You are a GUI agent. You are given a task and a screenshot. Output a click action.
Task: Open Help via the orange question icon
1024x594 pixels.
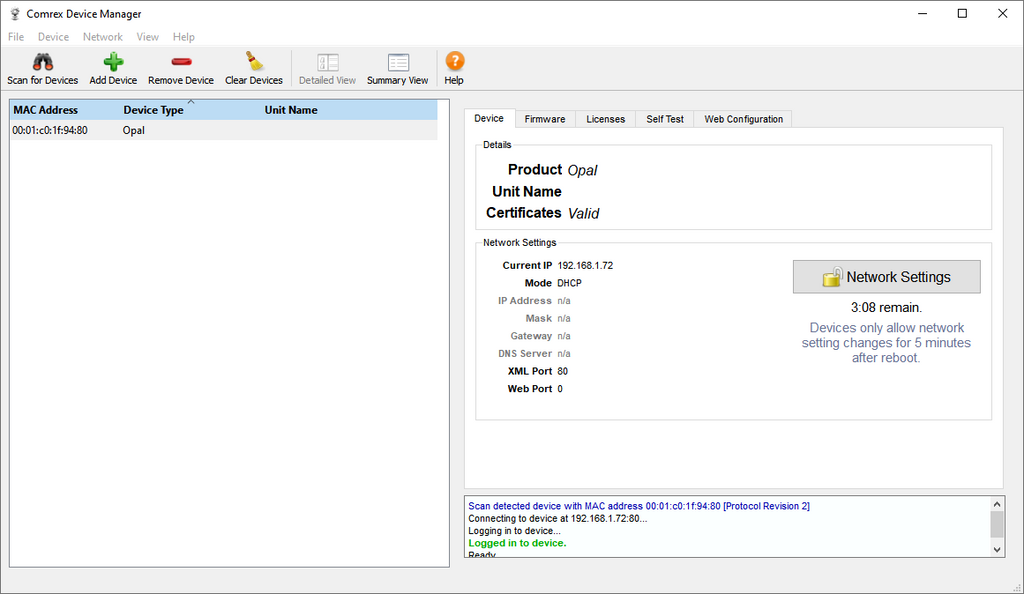point(455,61)
